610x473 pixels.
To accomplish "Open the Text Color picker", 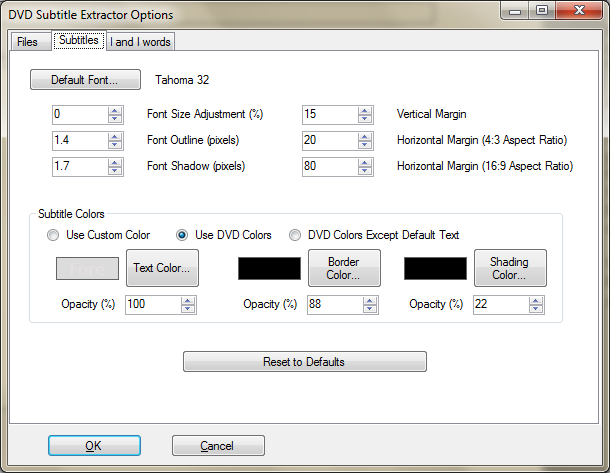I will [162, 268].
